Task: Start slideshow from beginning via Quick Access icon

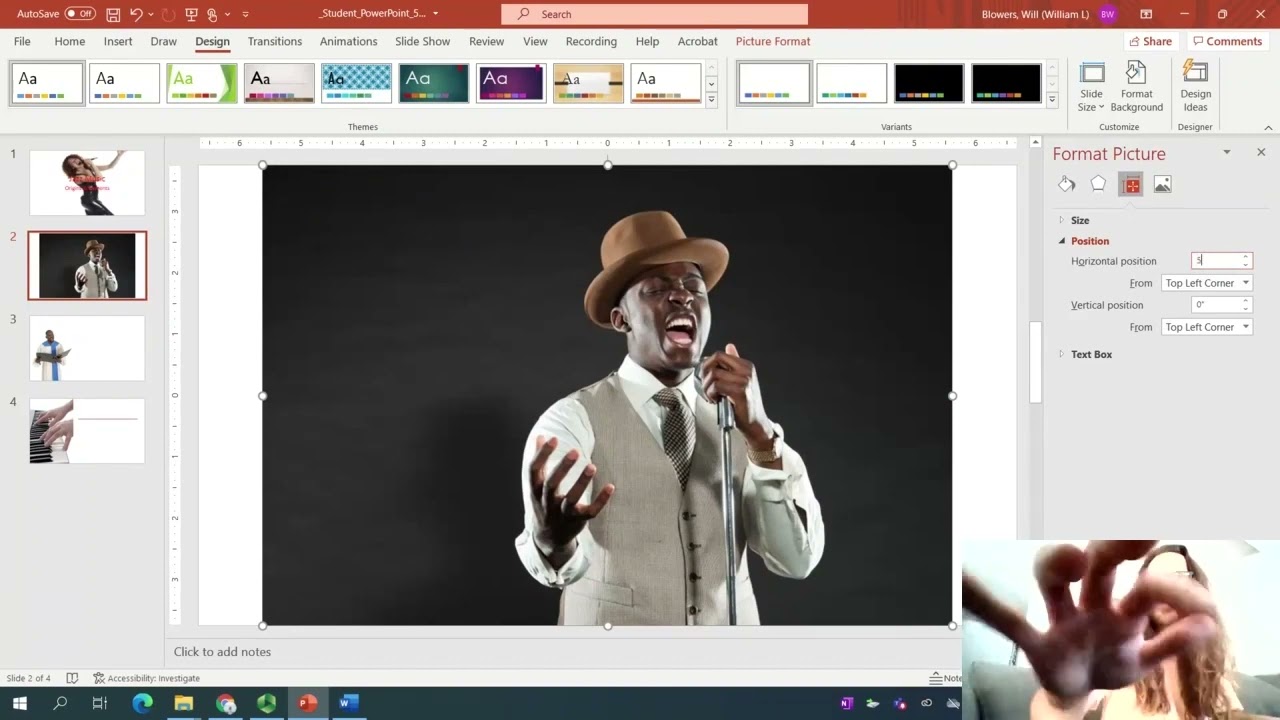Action: click(190, 14)
